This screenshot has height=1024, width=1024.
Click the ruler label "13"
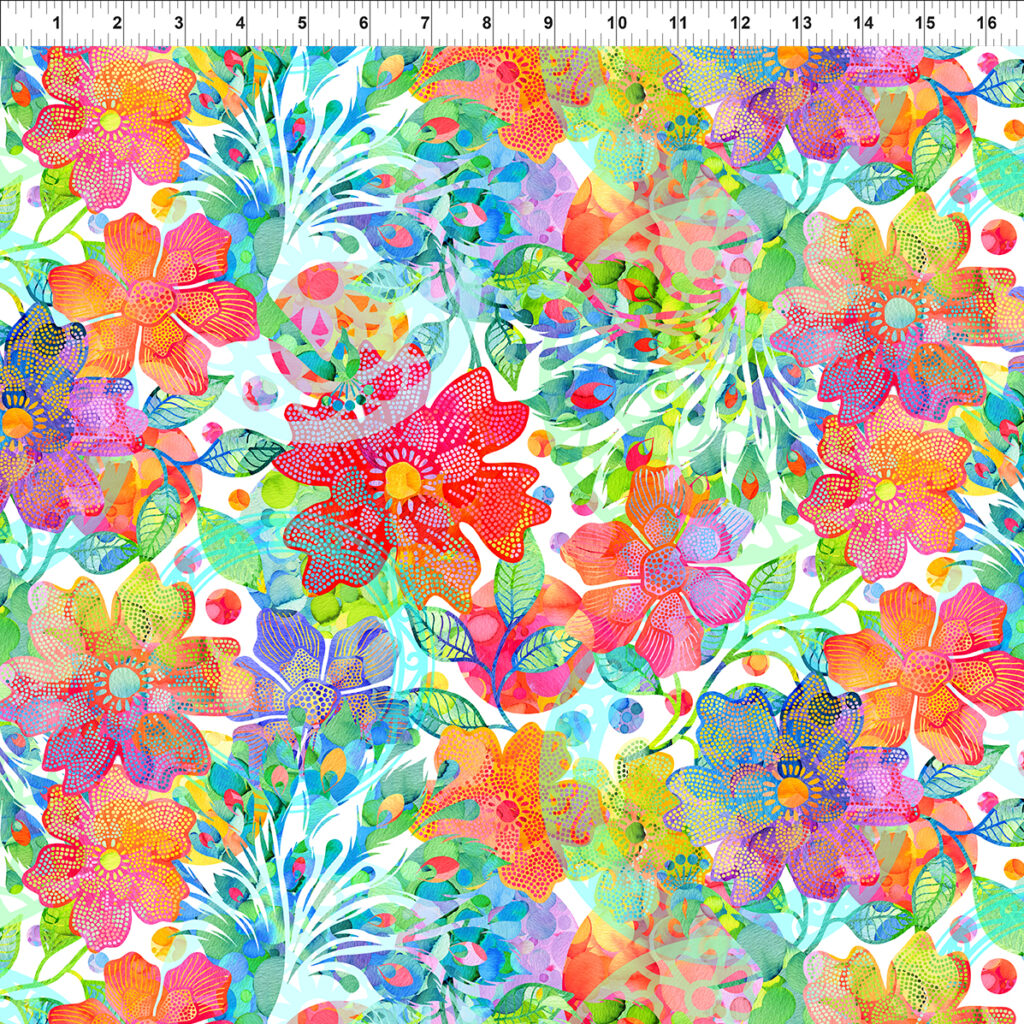(802, 23)
